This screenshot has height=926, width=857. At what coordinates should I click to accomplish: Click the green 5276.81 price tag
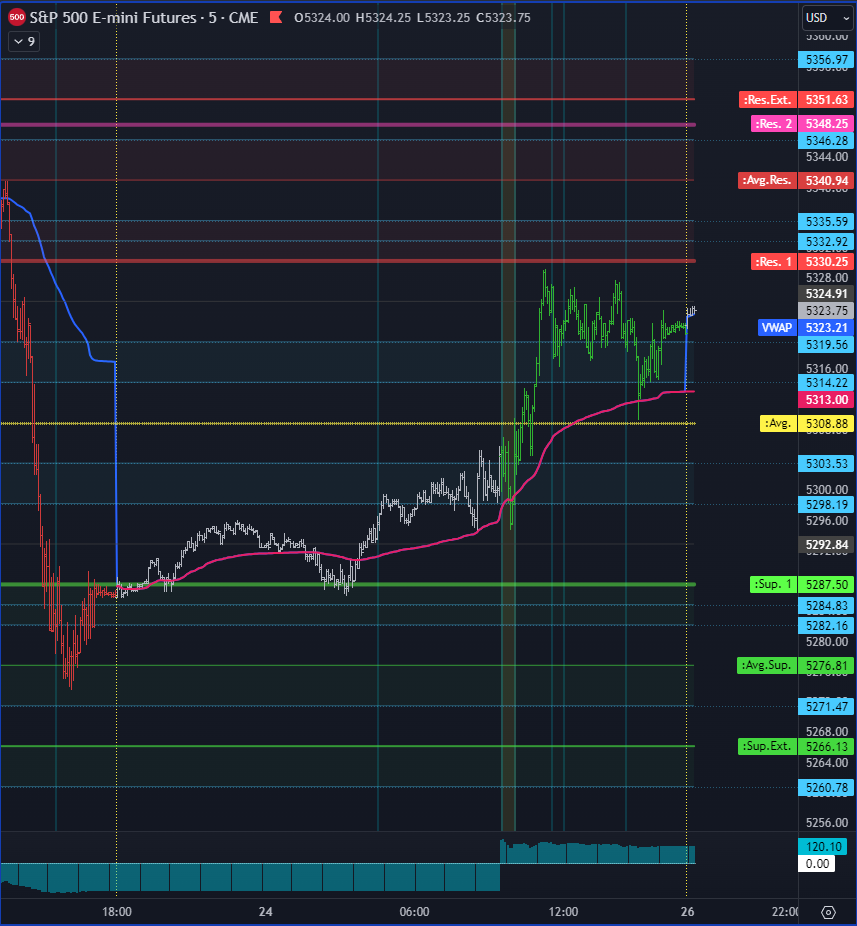click(826, 666)
